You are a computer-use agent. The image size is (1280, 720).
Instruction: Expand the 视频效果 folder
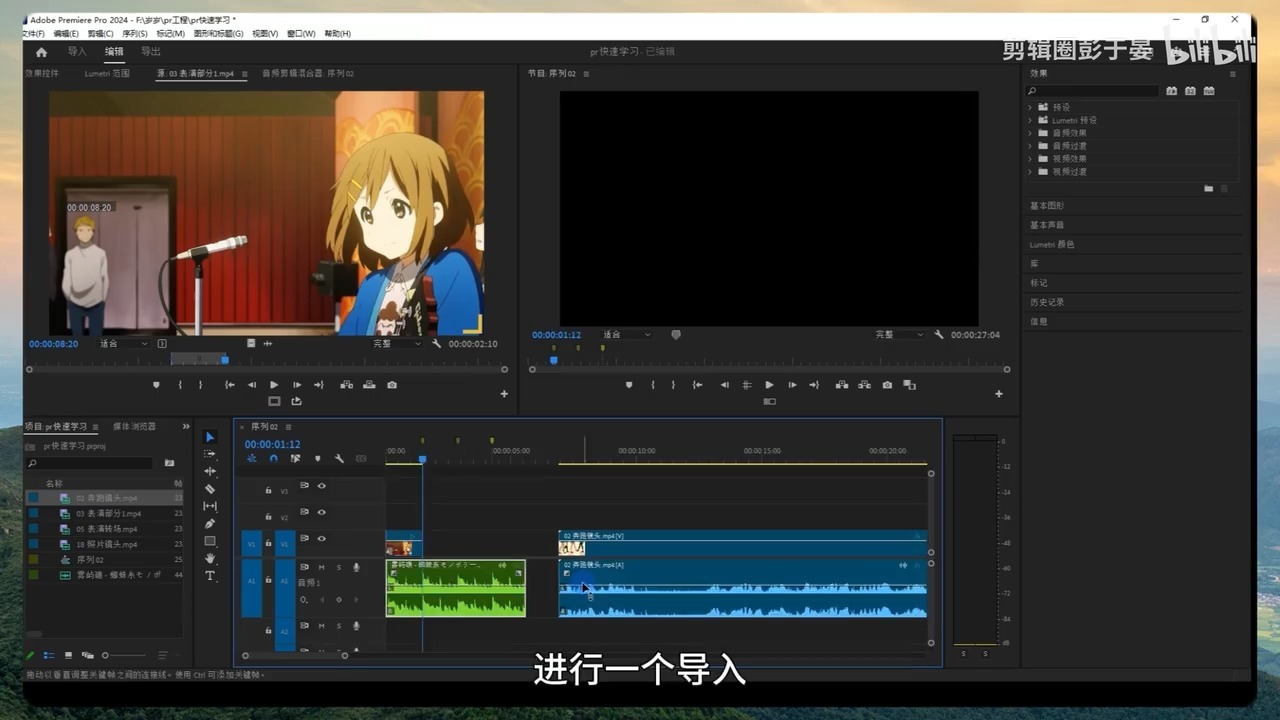[1030, 159]
